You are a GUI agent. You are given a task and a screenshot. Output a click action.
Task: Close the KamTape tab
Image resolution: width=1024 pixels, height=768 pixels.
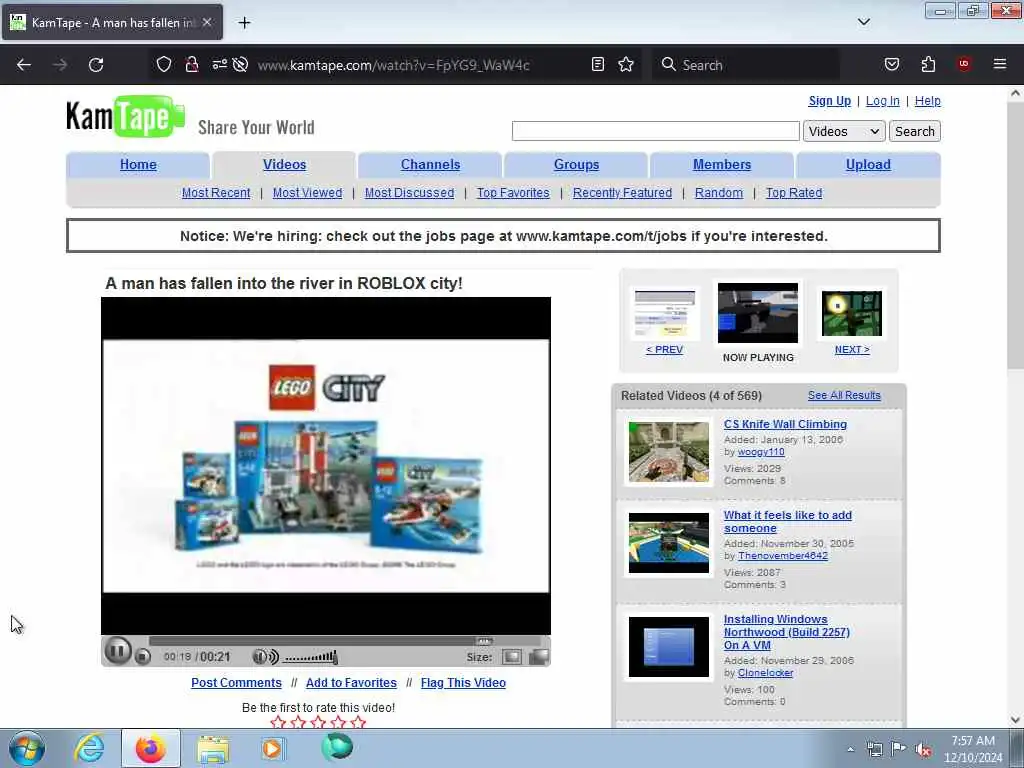pyautogui.click(x=207, y=22)
